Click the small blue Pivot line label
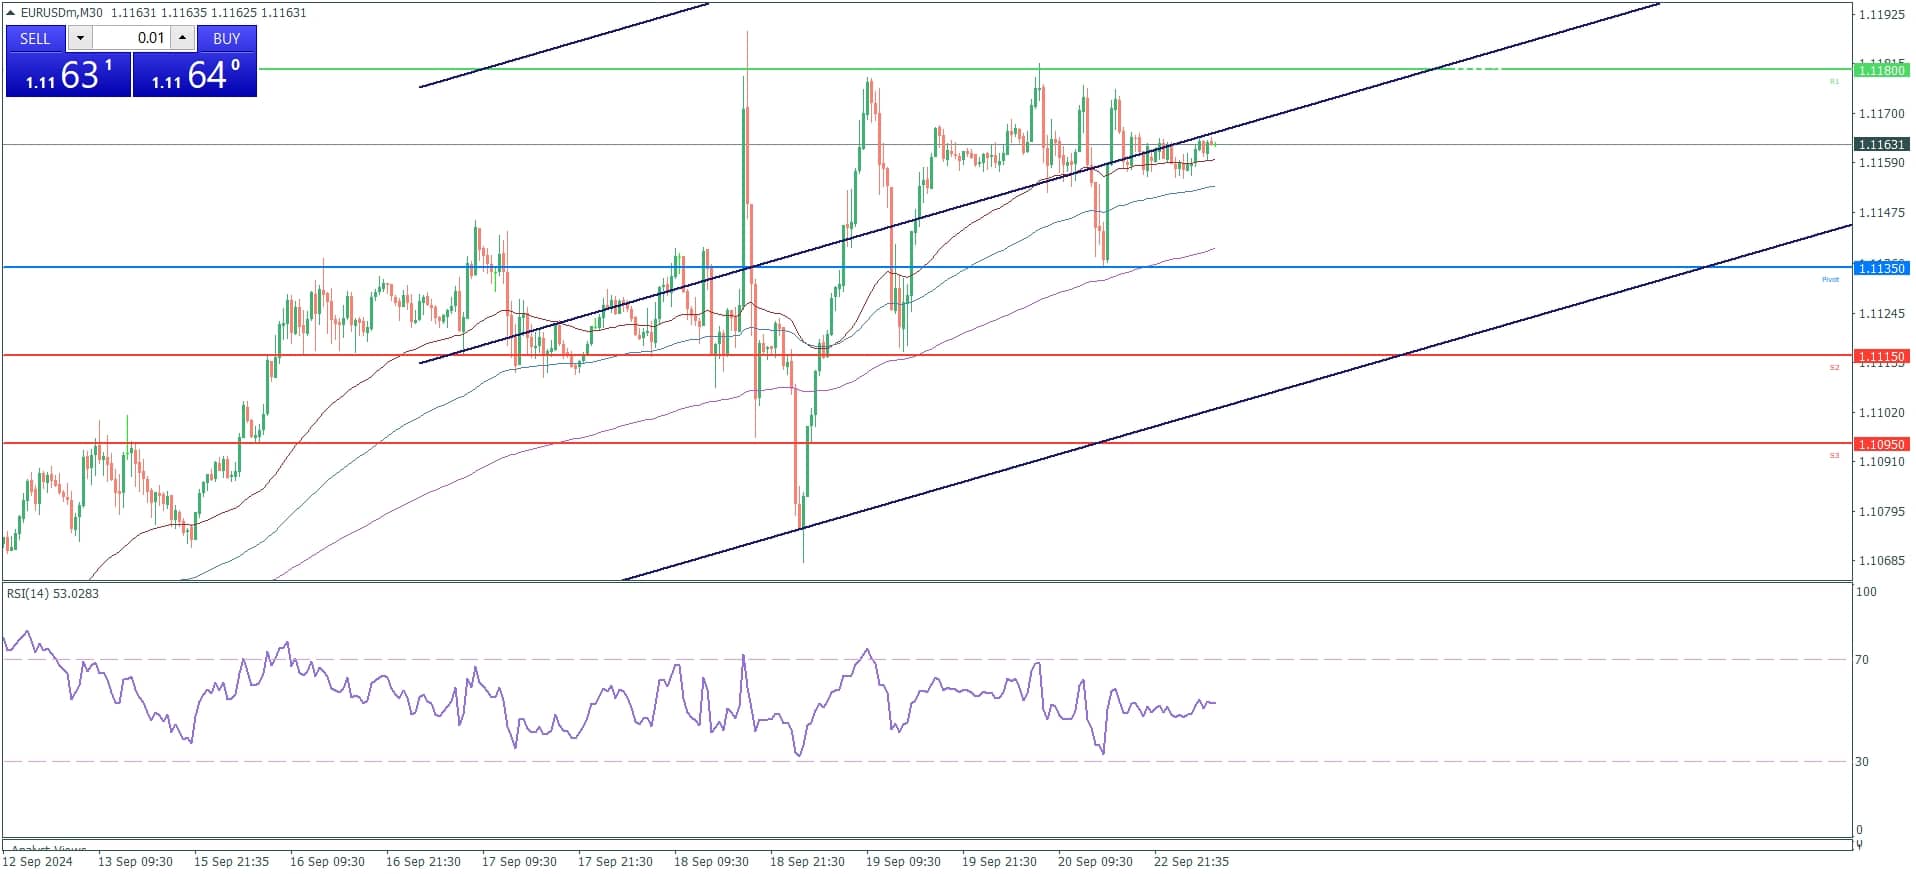The width and height of the screenshot is (1916, 874). coord(1830,279)
